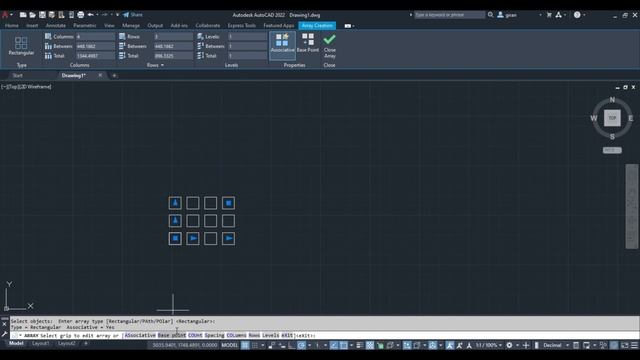Open the WCS dropdown below ViewCube
Image resolution: width=640 pixels, height=360 pixels.
click(612, 150)
